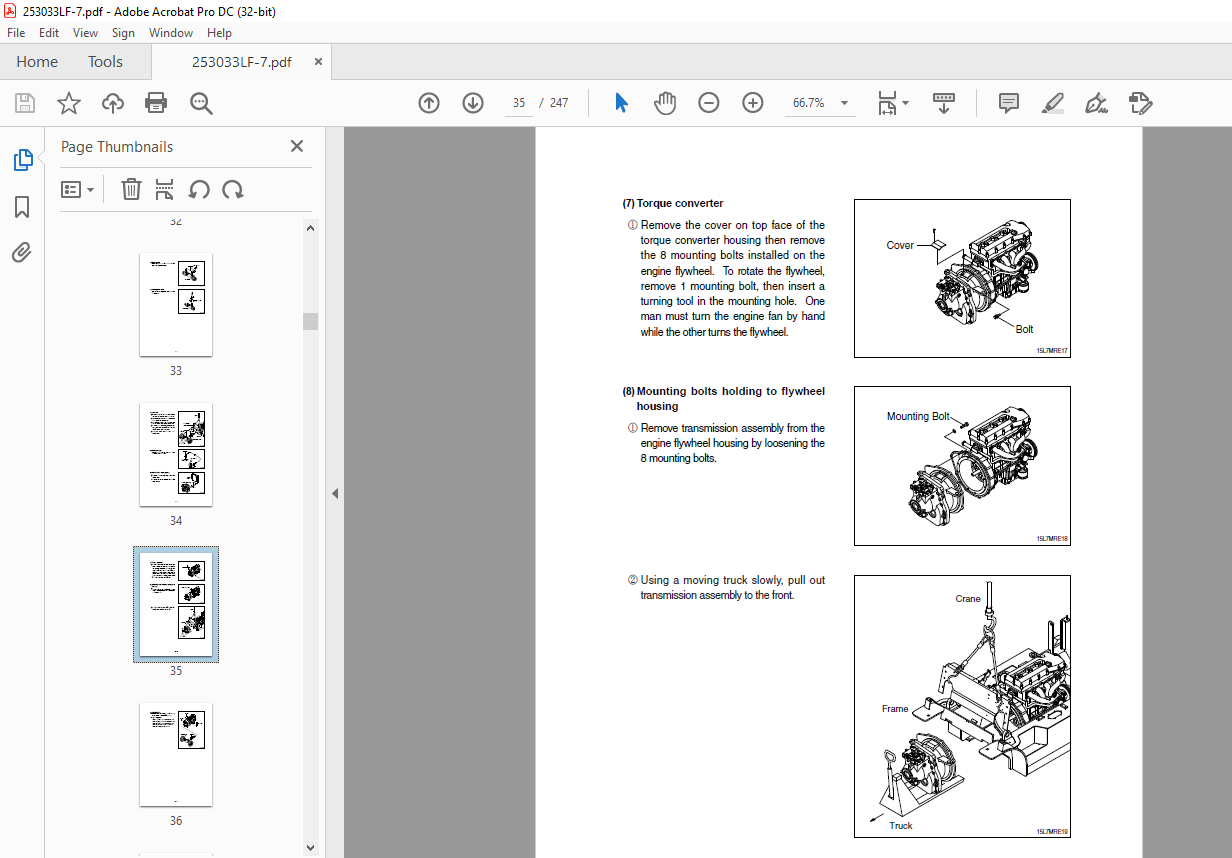Viewport: 1232px width, 858px height.
Task: Activate the Hand pan tool
Action: coord(665,103)
